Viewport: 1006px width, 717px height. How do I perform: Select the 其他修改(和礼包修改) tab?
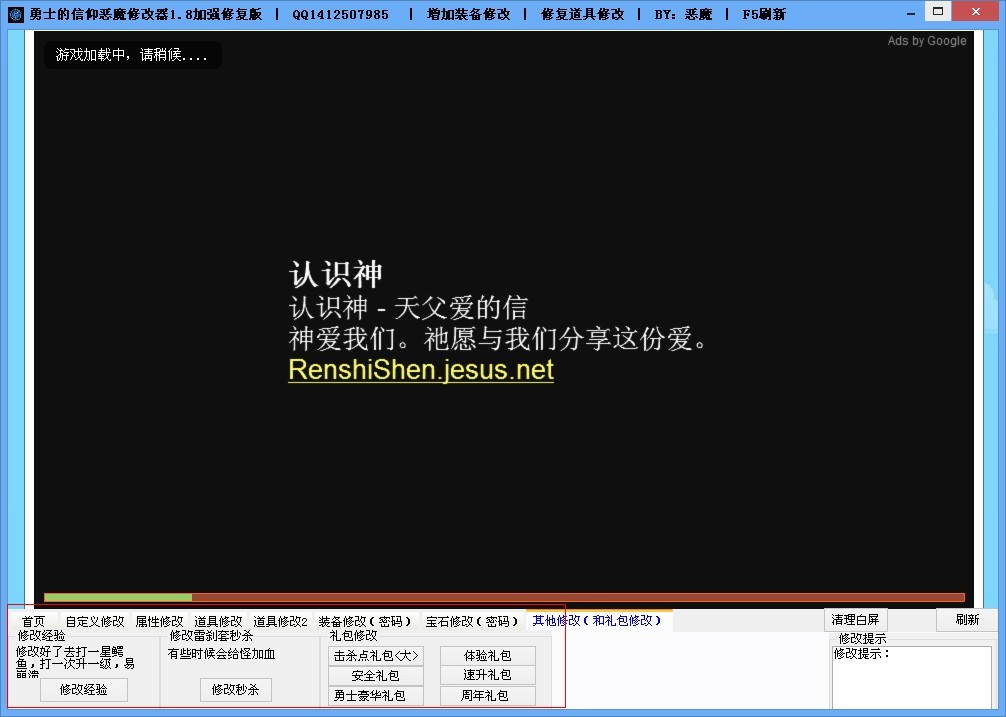[597, 620]
